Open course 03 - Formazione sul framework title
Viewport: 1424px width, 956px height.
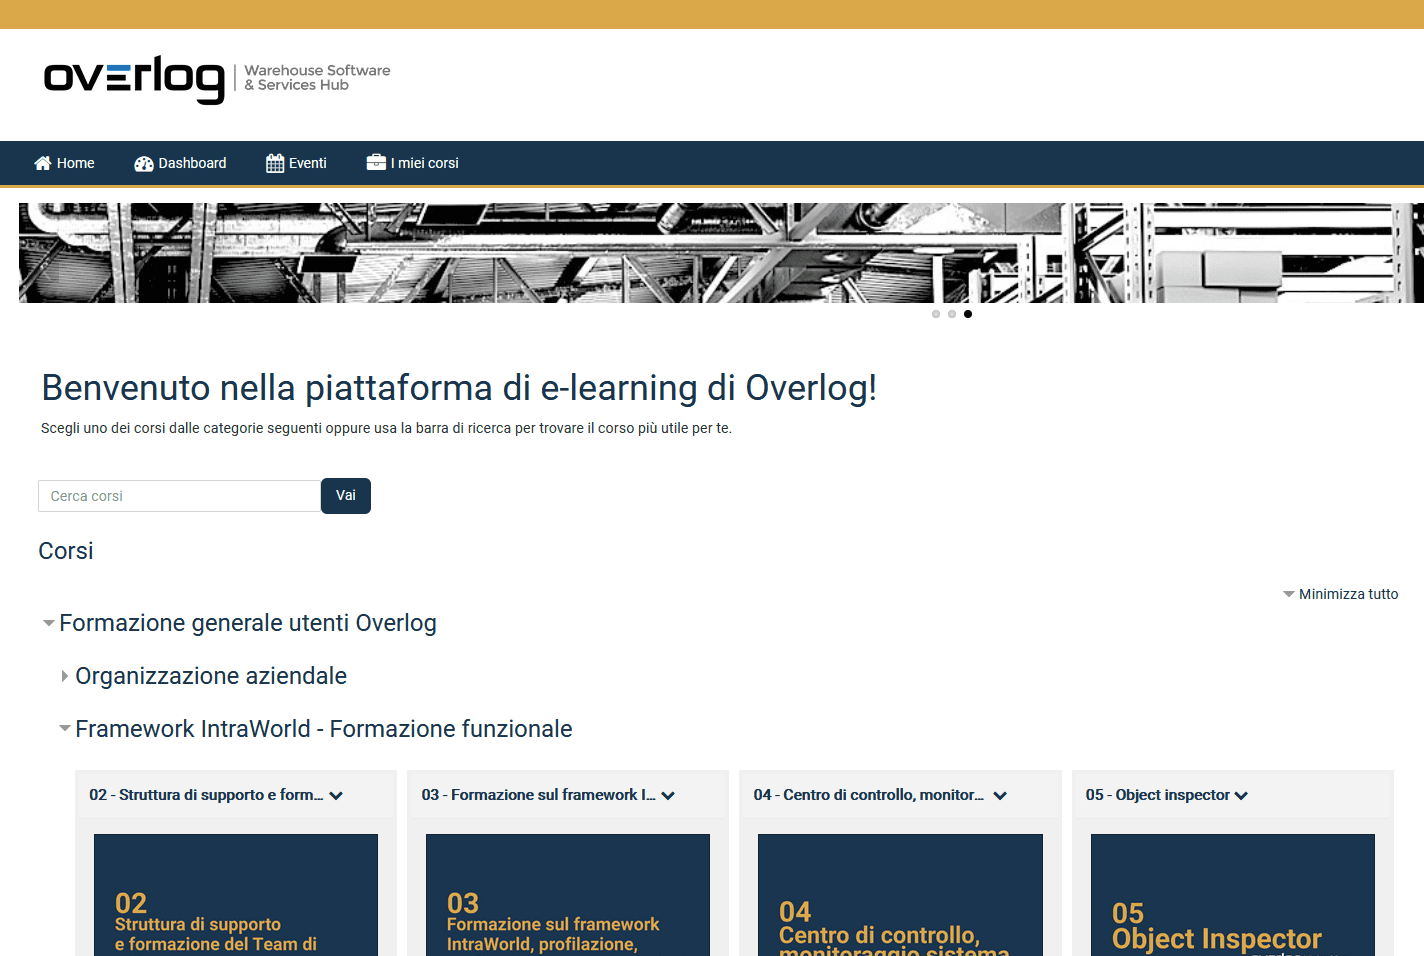point(539,795)
